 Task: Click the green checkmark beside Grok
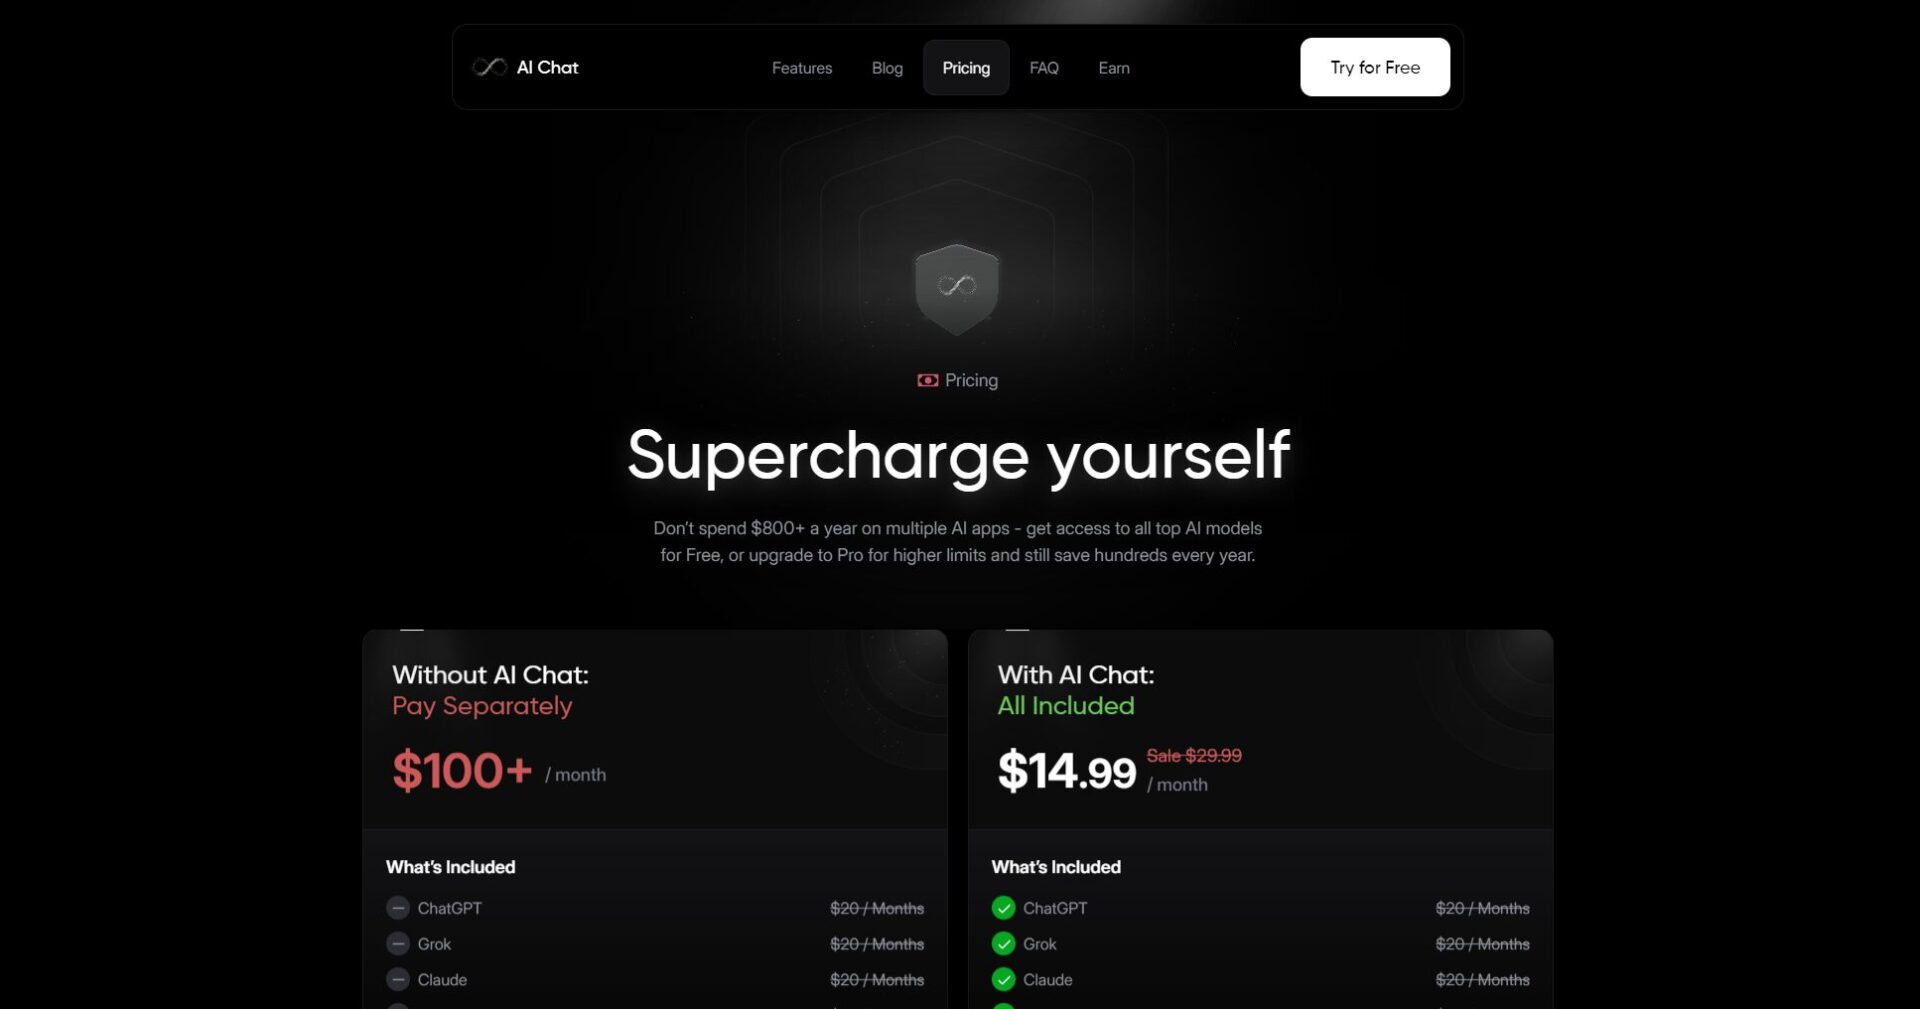[1003, 944]
